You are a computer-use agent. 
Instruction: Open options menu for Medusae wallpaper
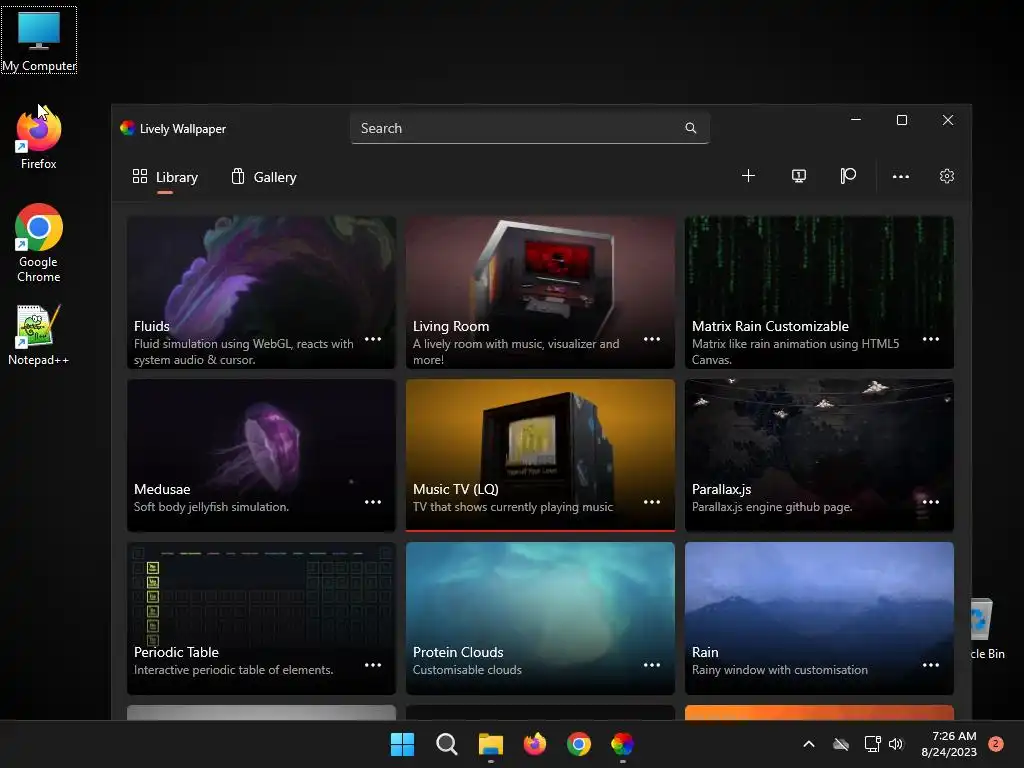tap(373, 502)
